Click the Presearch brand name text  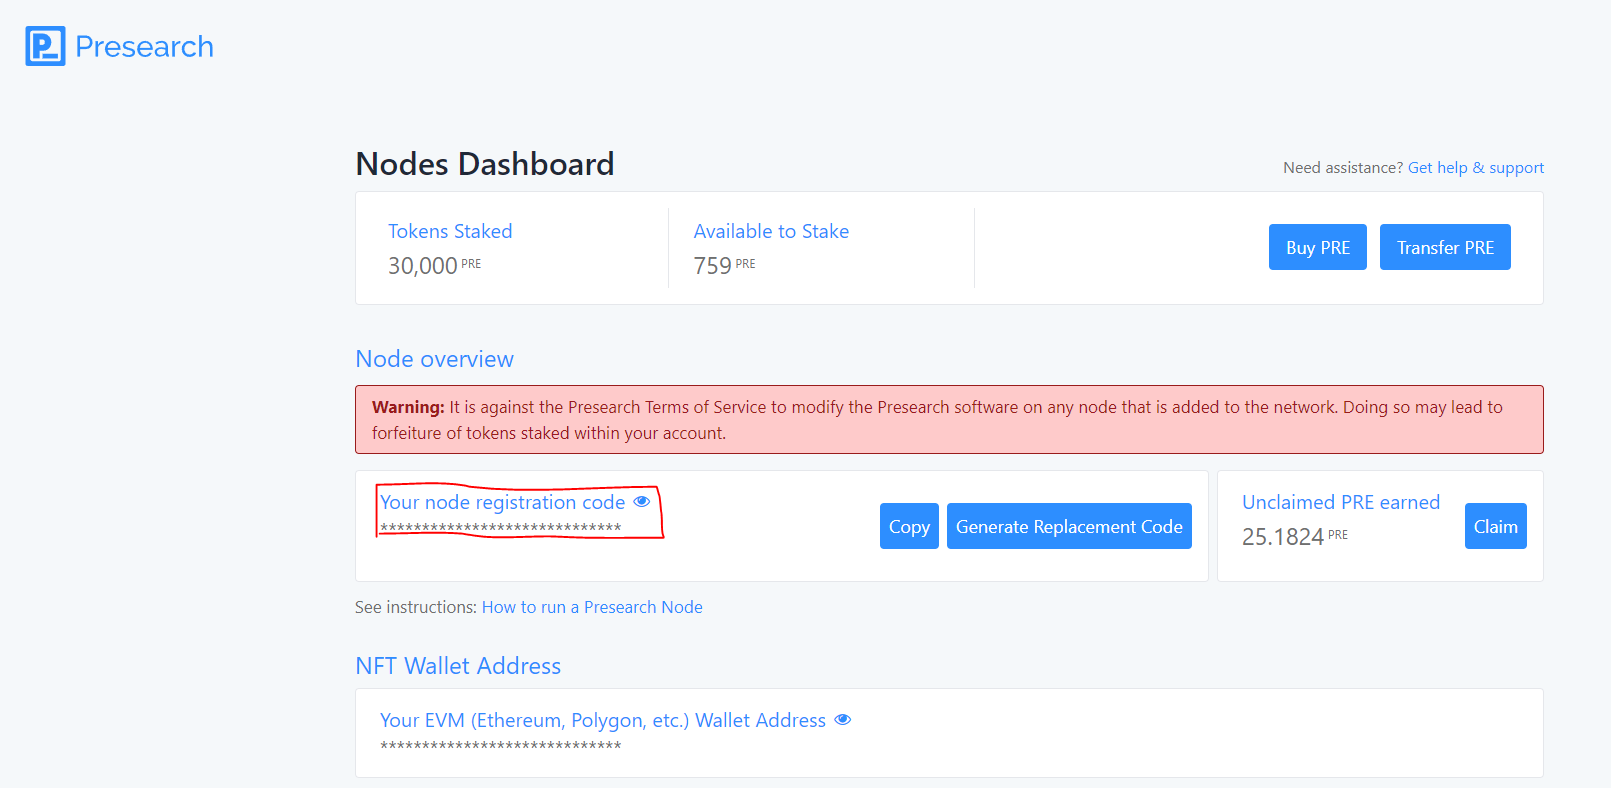pos(144,47)
